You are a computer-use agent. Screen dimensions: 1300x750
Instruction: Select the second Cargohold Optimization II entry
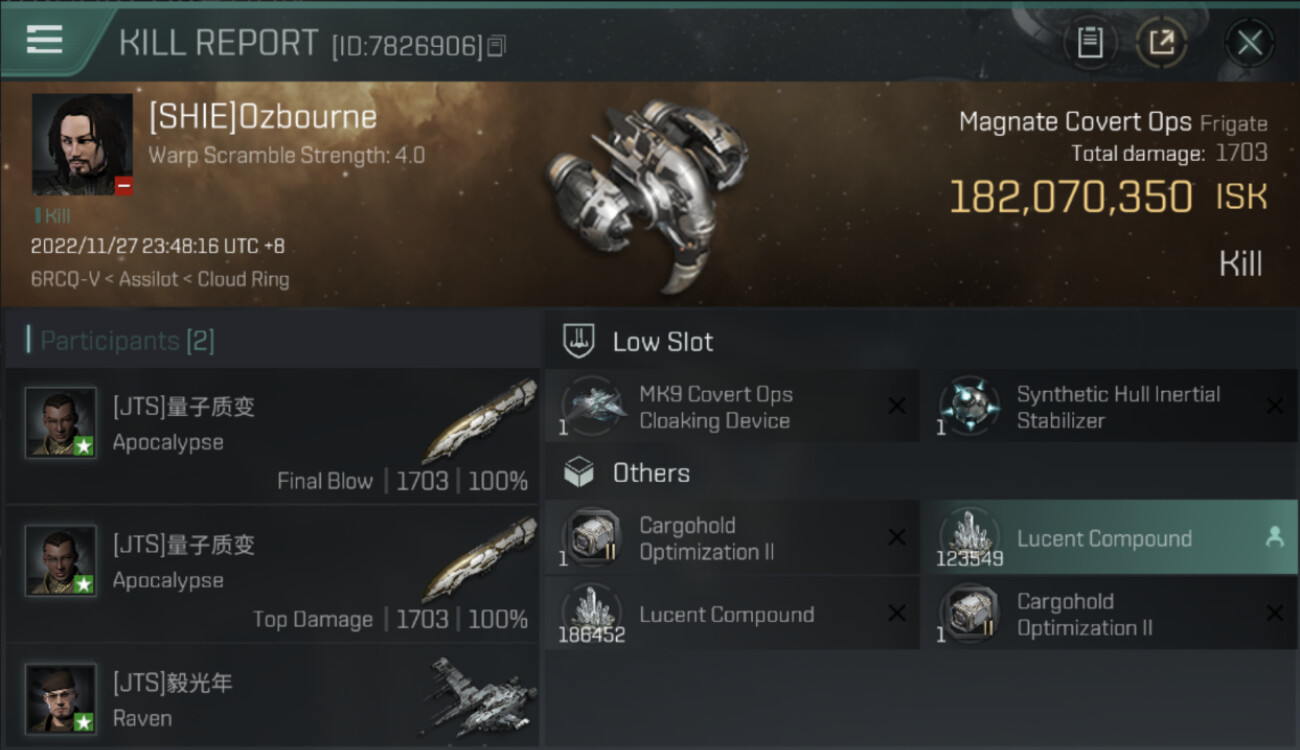(x=1110, y=614)
